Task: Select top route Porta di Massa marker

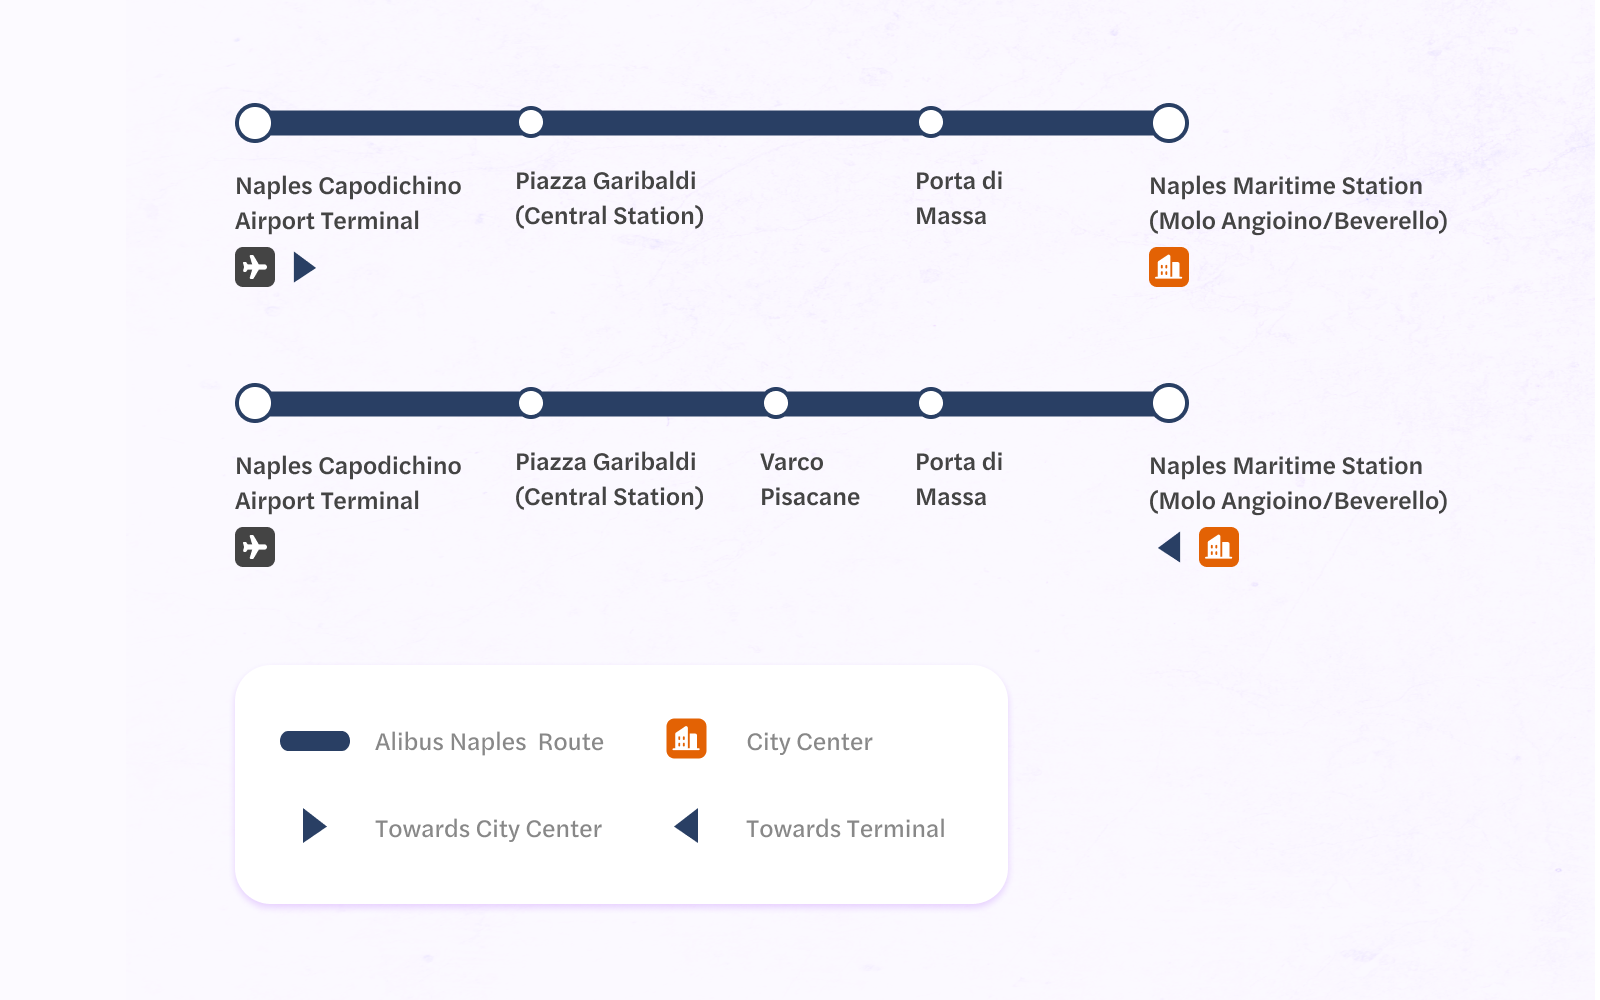Action: pyautogui.click(x=931, y=122)
